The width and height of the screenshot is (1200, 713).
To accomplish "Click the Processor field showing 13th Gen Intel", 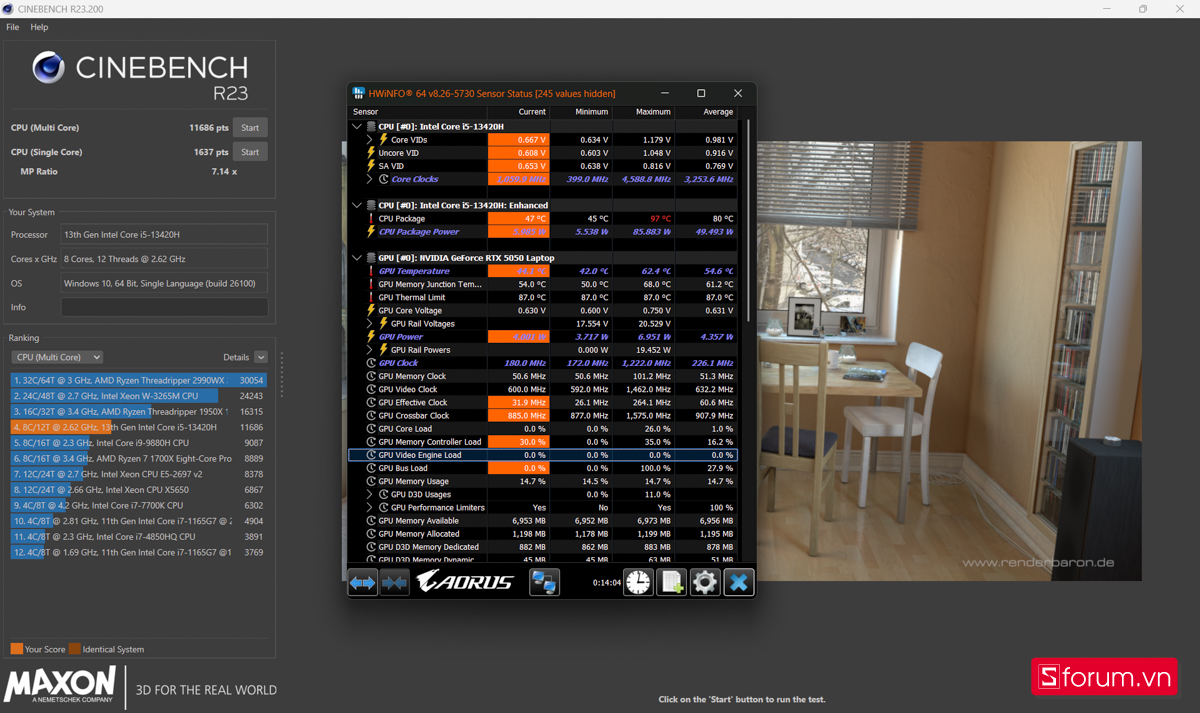I will (x=164, y=234).
